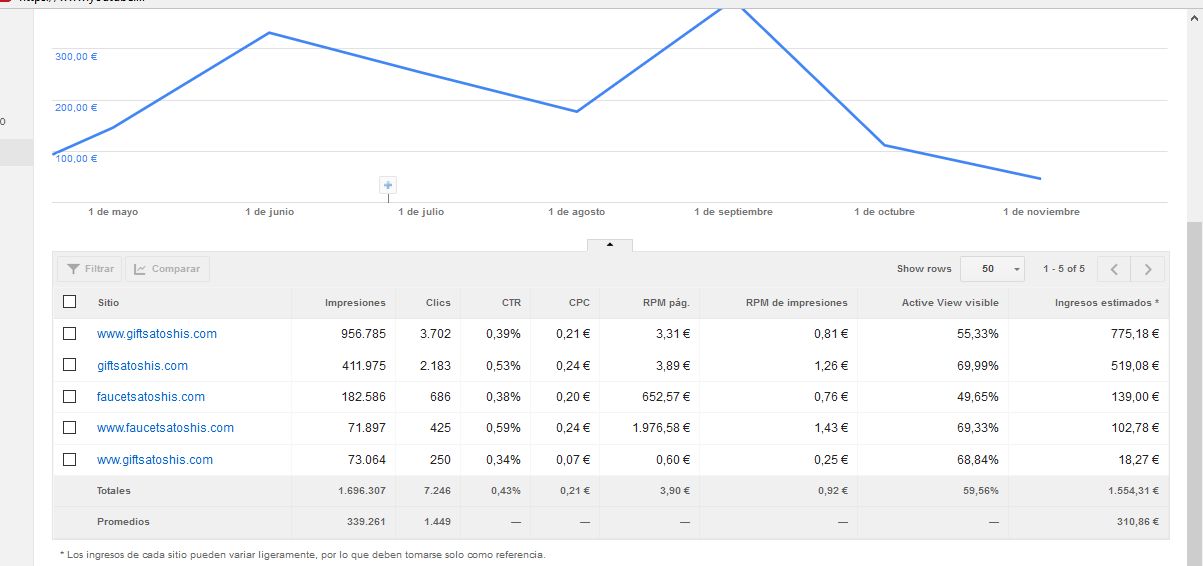Sort by the CTR column header
The image size is (1203, 566).
click(511, 302)
